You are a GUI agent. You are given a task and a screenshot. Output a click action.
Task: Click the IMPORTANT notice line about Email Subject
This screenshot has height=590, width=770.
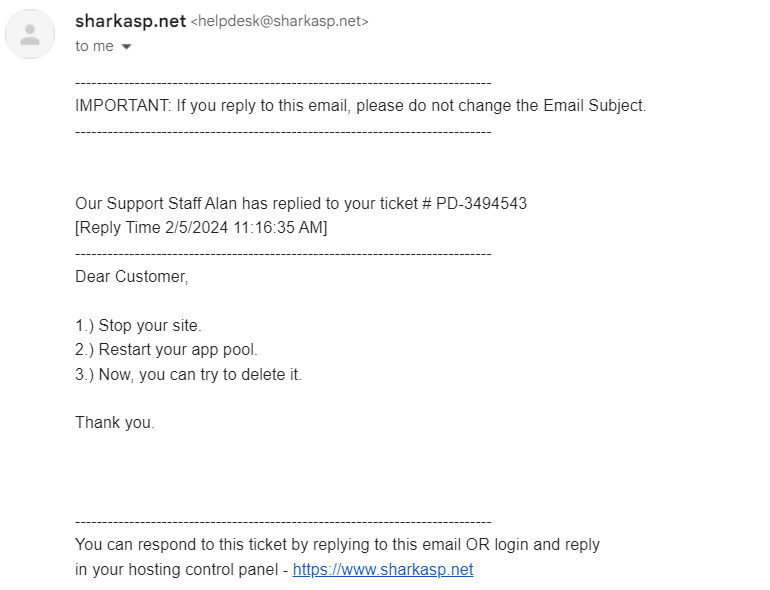coord(360,105)
